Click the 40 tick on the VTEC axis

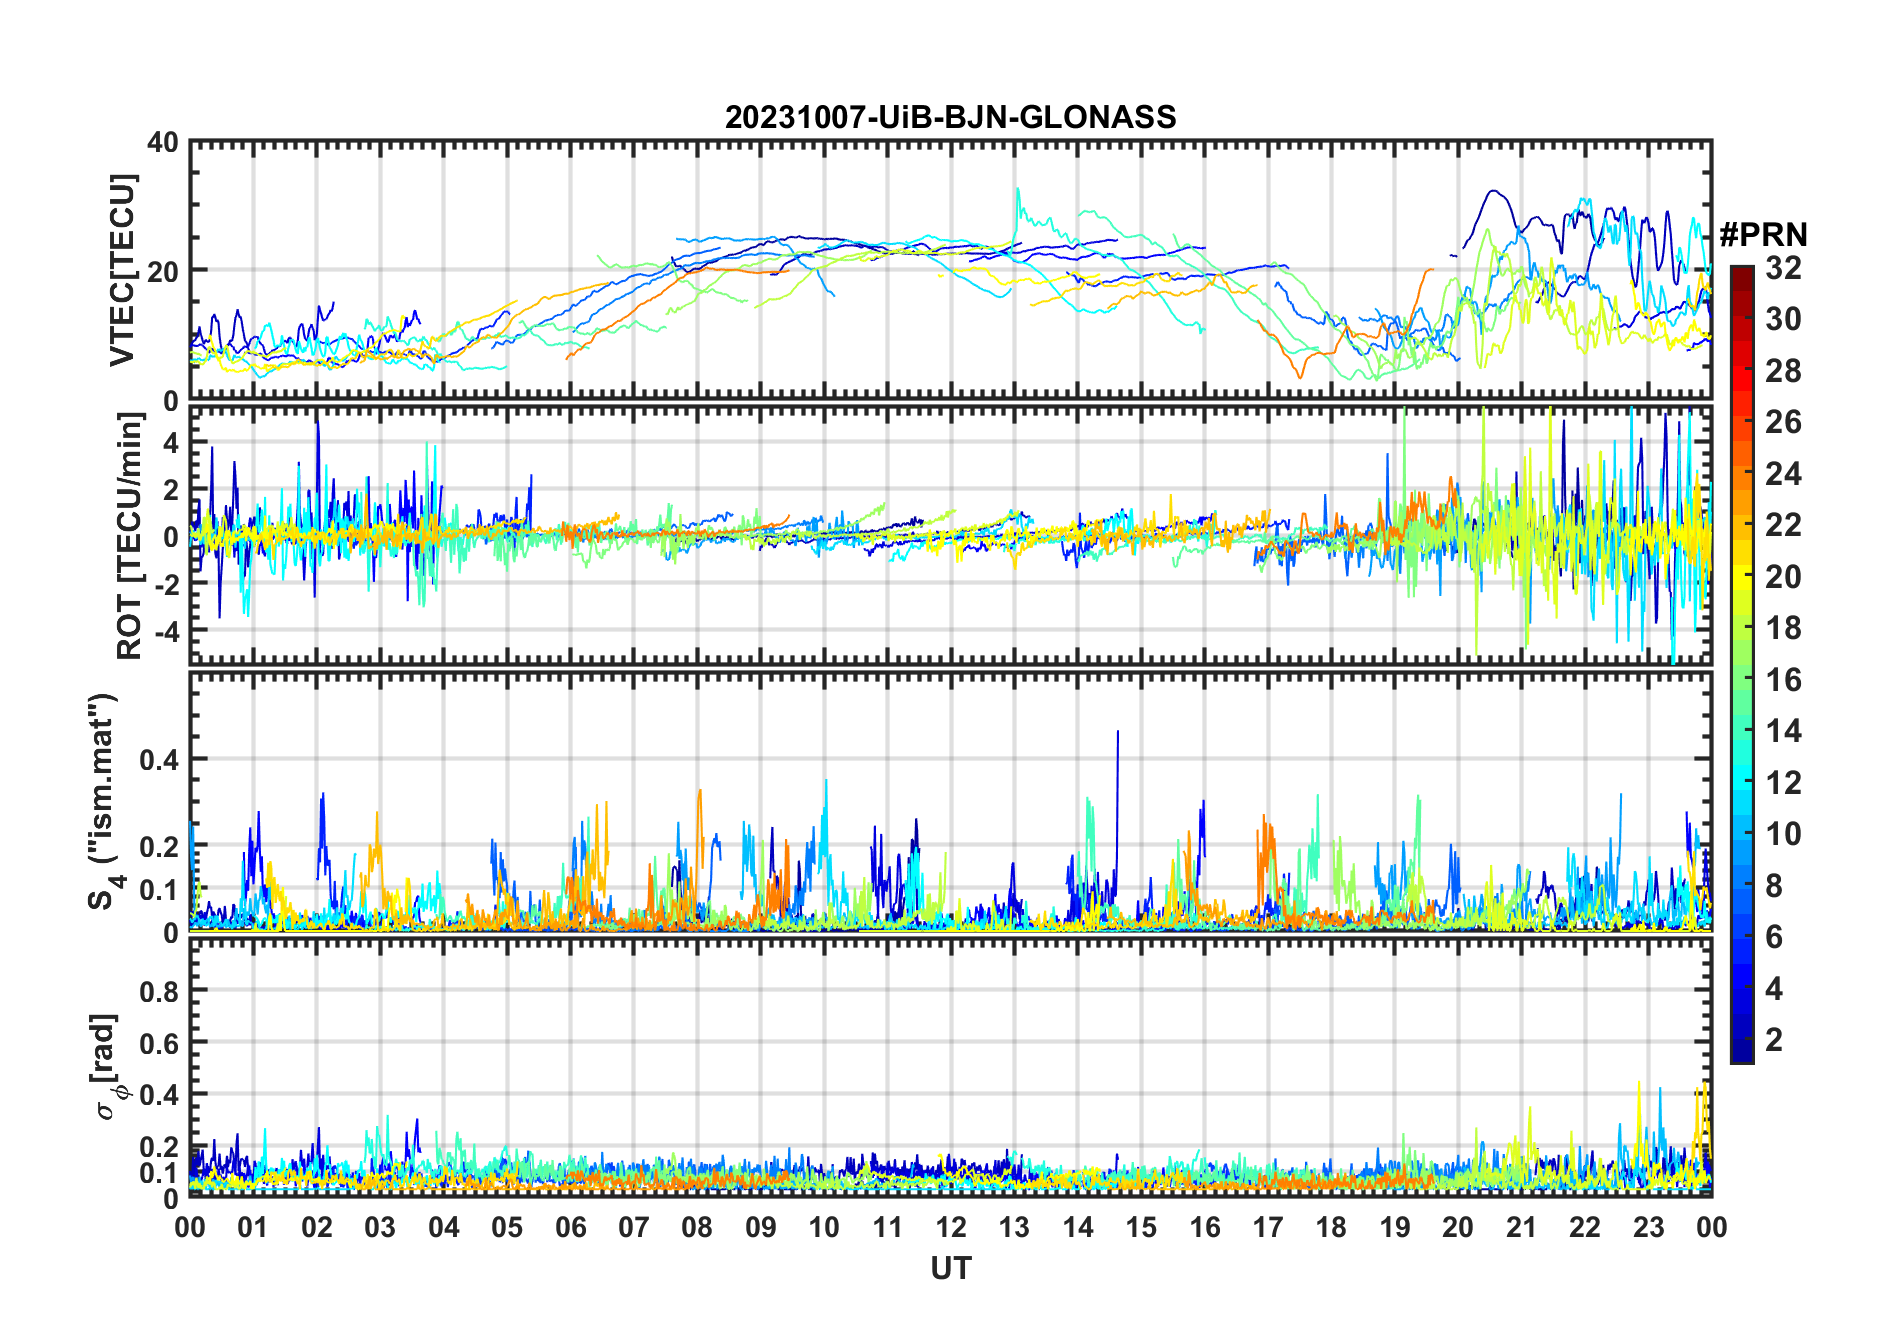click(x=163, y=142)
